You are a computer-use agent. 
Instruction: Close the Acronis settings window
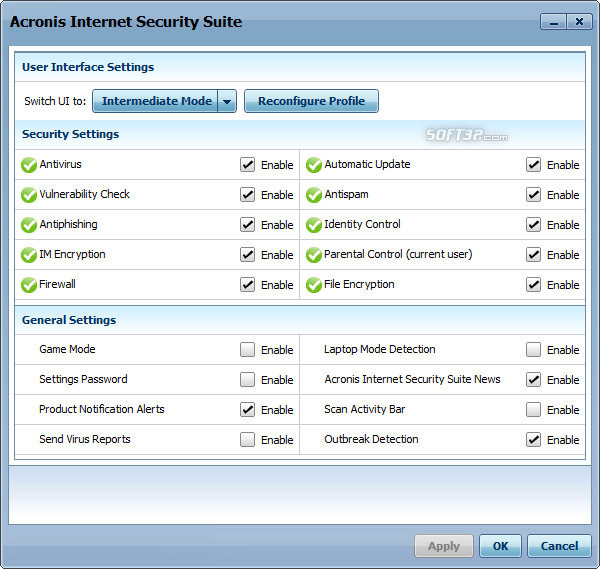pos(579,22)
